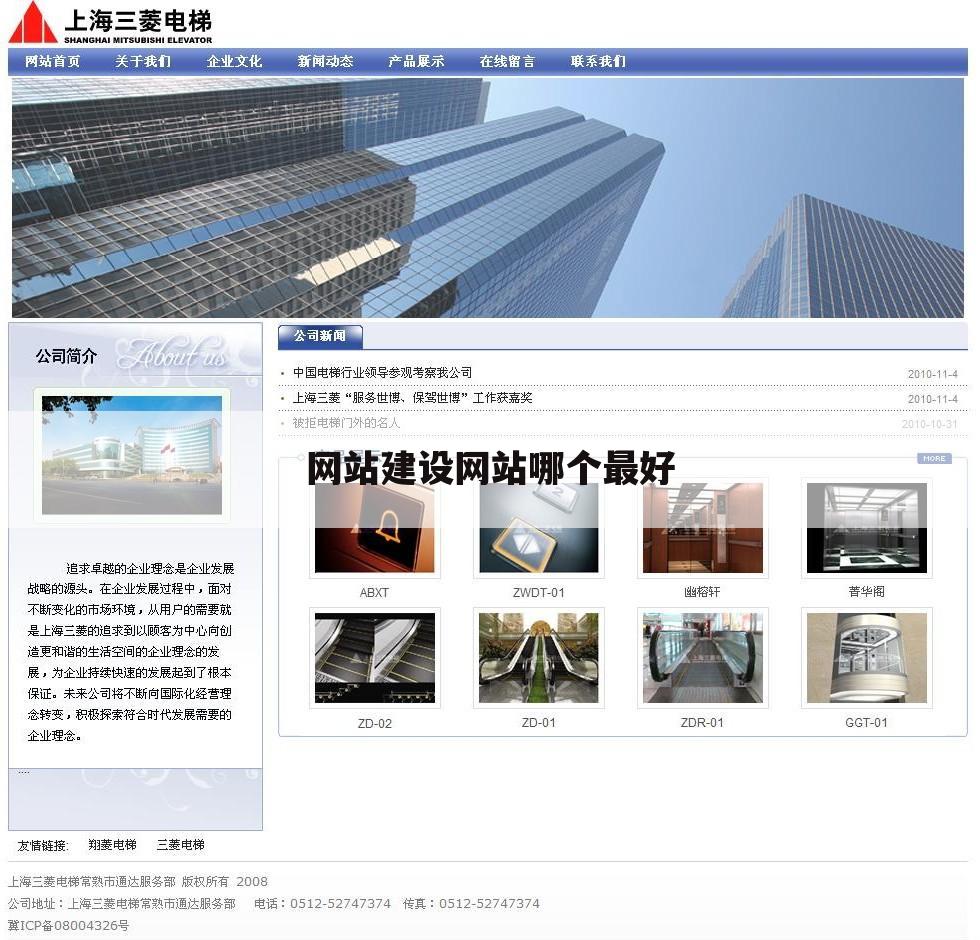980x940 pixels.
Task: Open the 联系我们 contact menu item
Action: 598,61
